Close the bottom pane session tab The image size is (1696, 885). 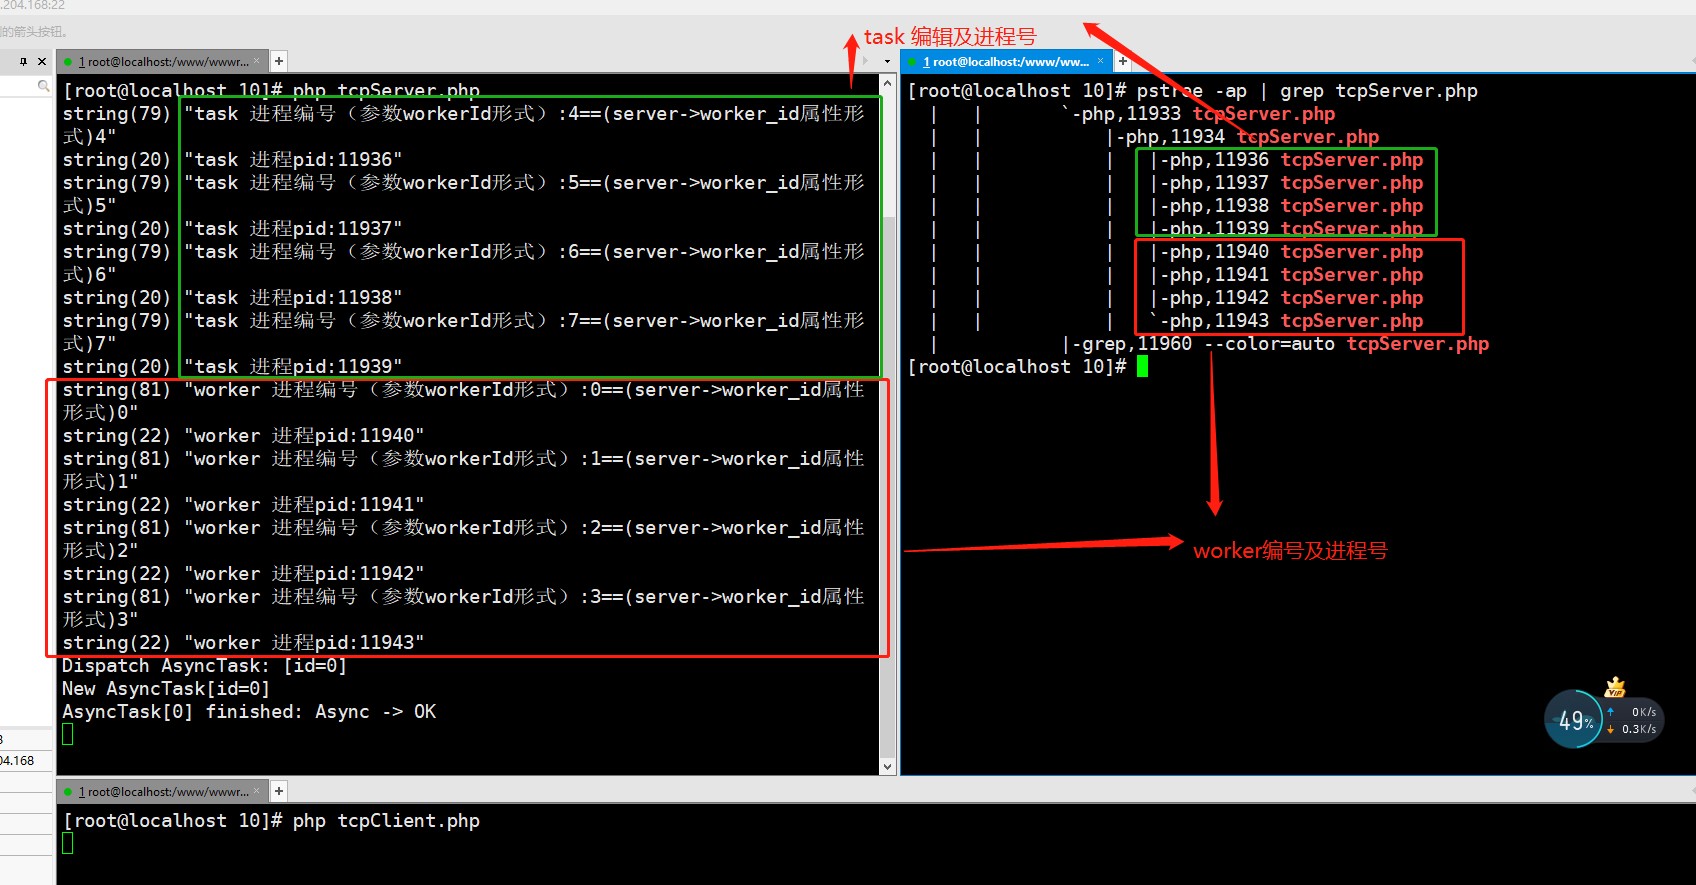(257, 790)
